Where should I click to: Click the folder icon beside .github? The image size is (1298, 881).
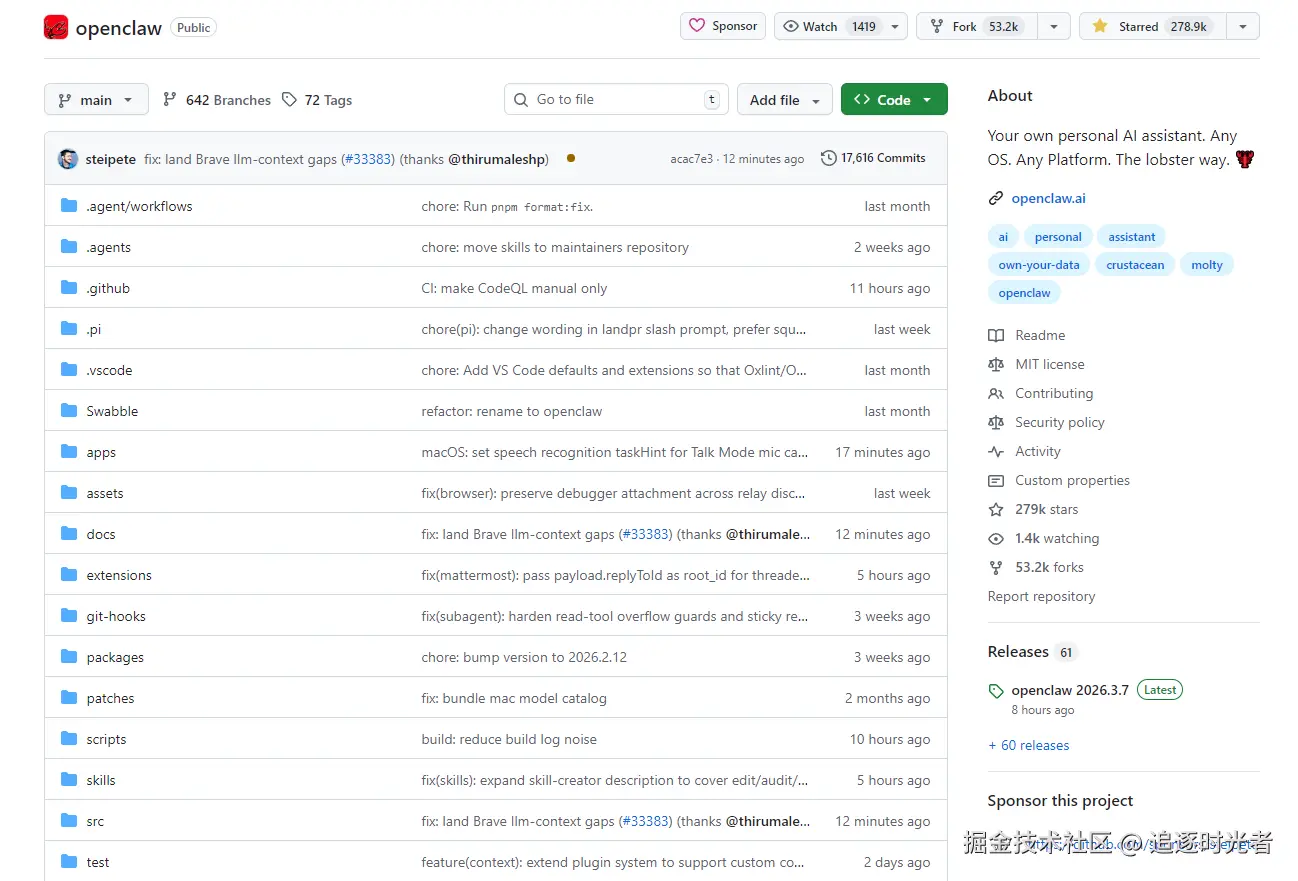point(69,288)
